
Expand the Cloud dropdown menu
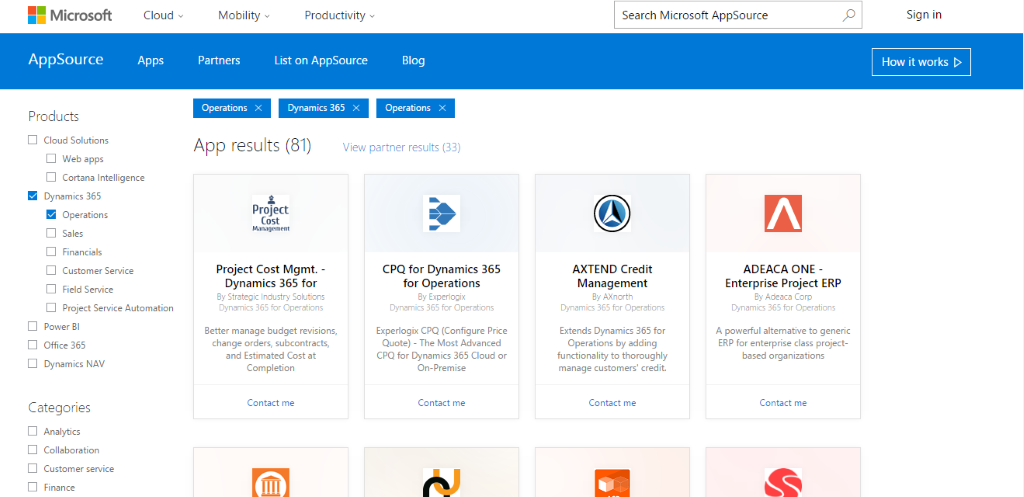[x=163, y=15]
